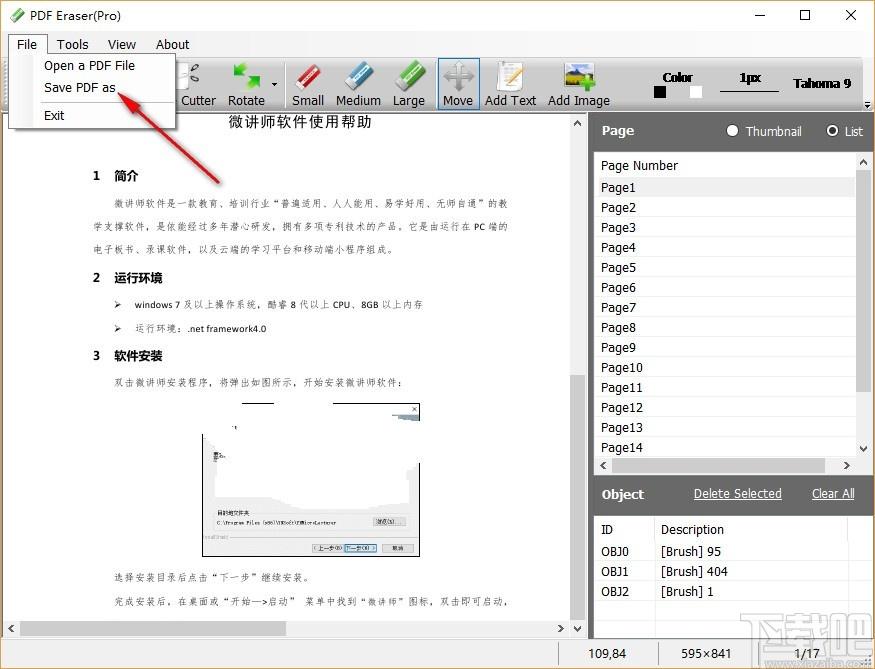Click document horizontal scroll right arrow
This screenshot has width=875, height=669.
point(561,628)
